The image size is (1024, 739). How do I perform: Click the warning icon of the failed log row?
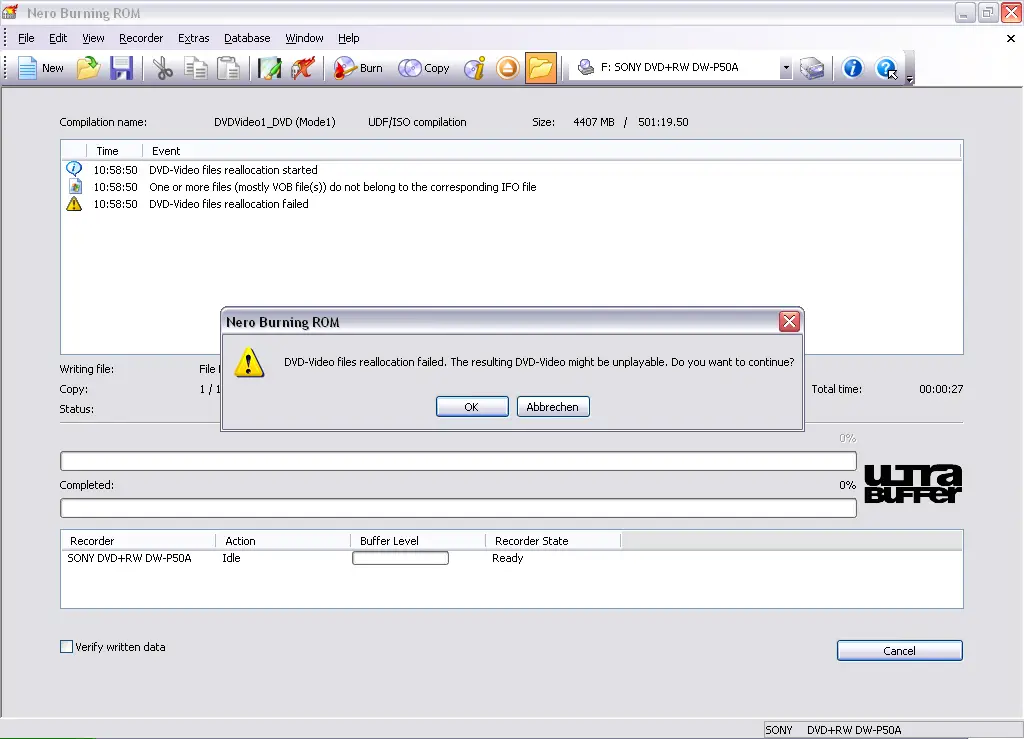pyautogui.click(x=74, y=204)
